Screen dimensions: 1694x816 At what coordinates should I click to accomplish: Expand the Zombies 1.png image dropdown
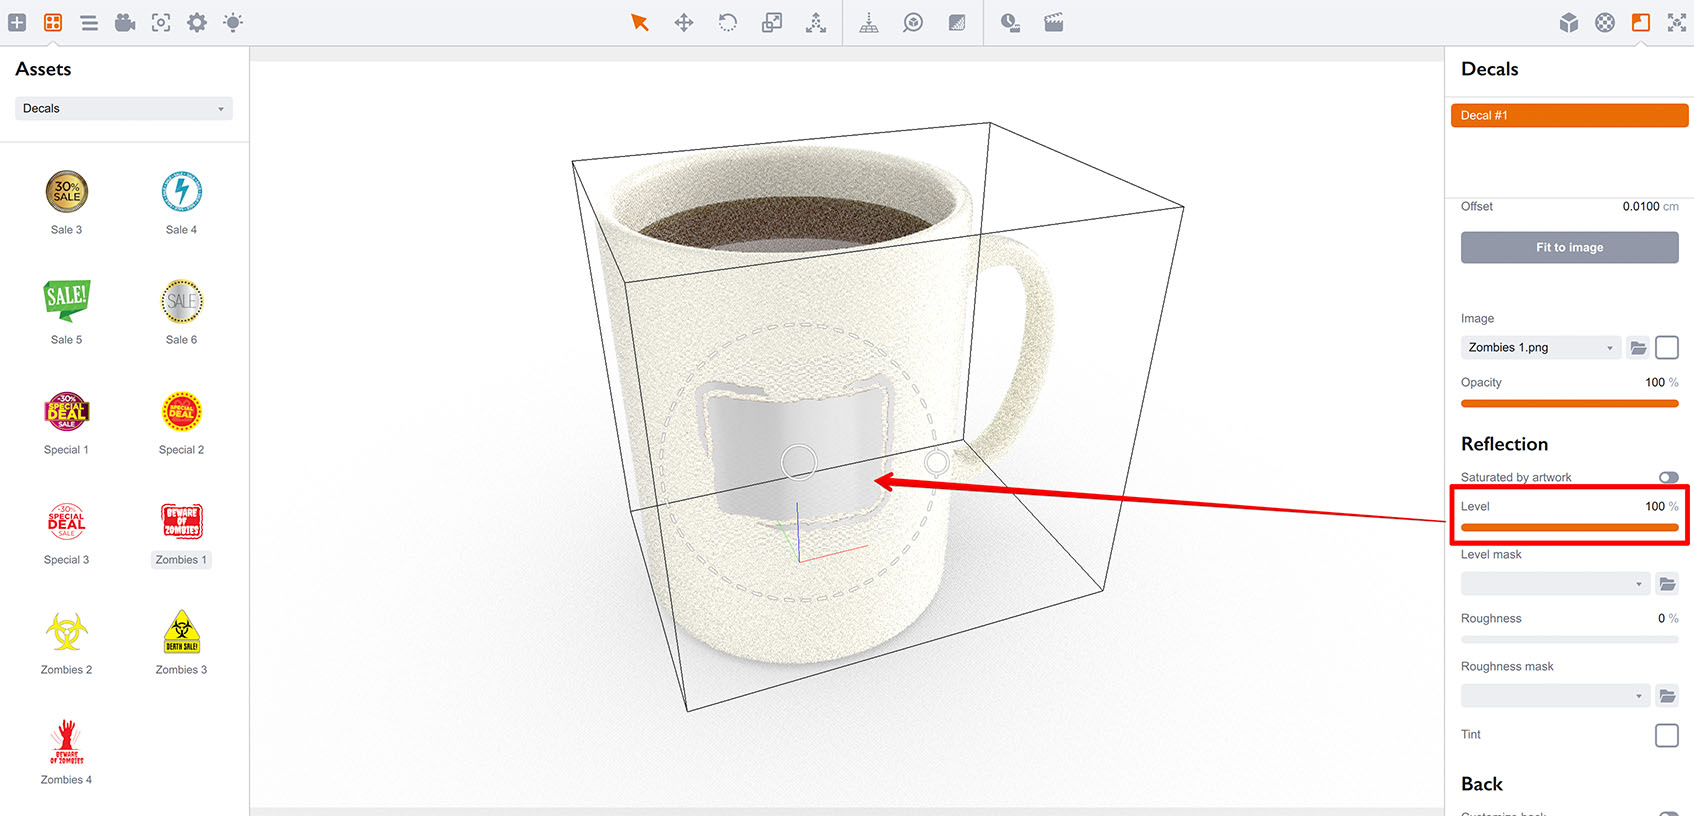(x=1540, y=347)
